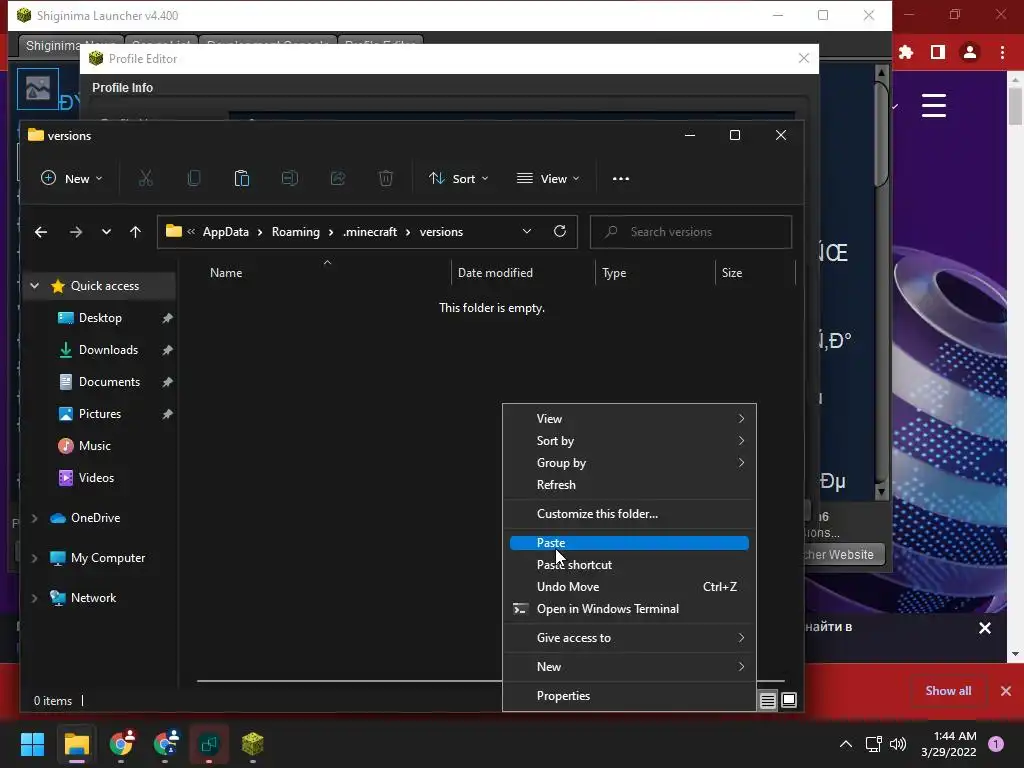Click AppData in the breadcrumb path

click(225, 232)
